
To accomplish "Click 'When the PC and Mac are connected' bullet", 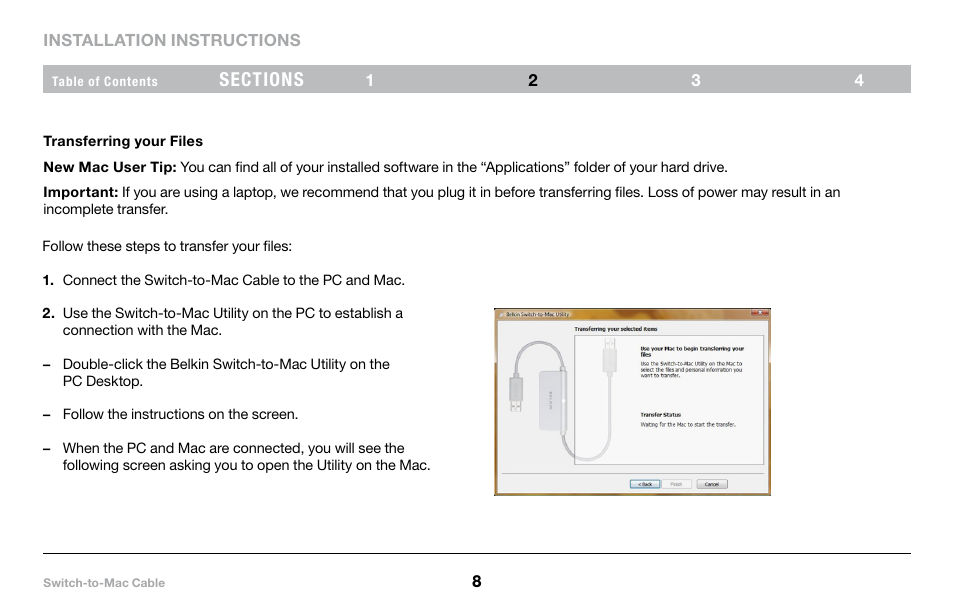I will (246, 457).
